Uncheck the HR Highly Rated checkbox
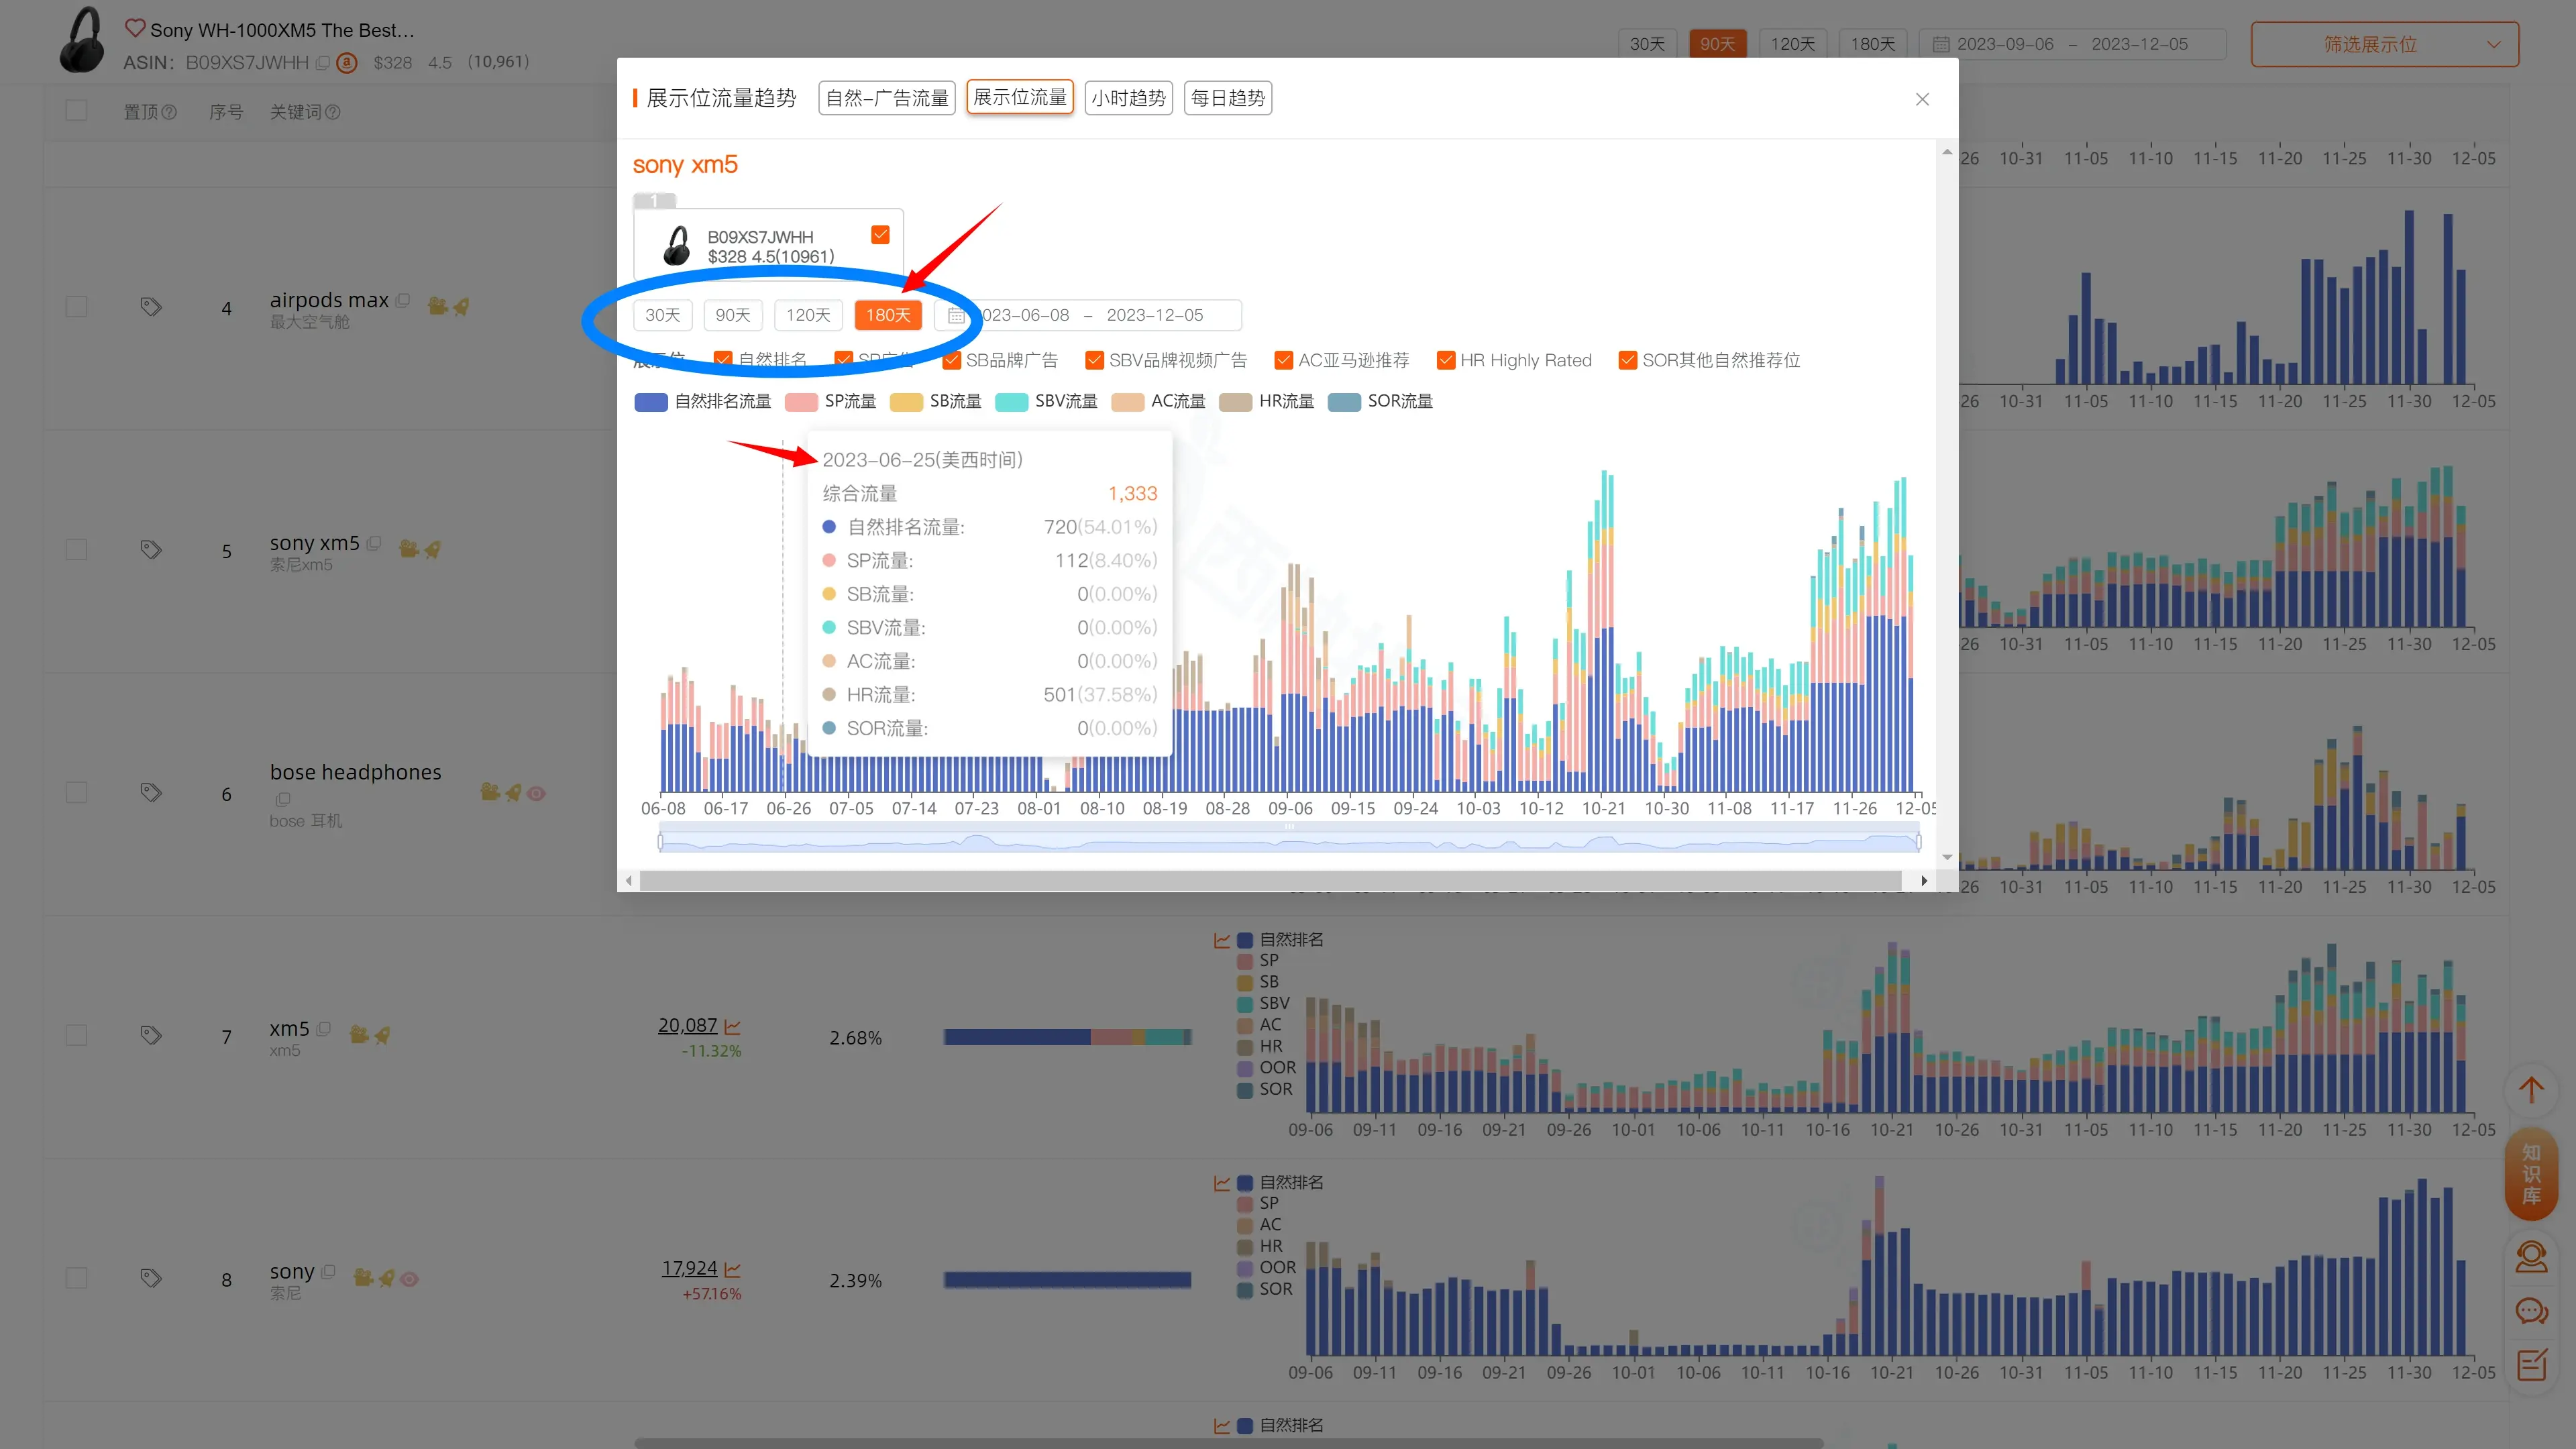This screenshot has height=1449, width=2576. (x=1445, y=360)
